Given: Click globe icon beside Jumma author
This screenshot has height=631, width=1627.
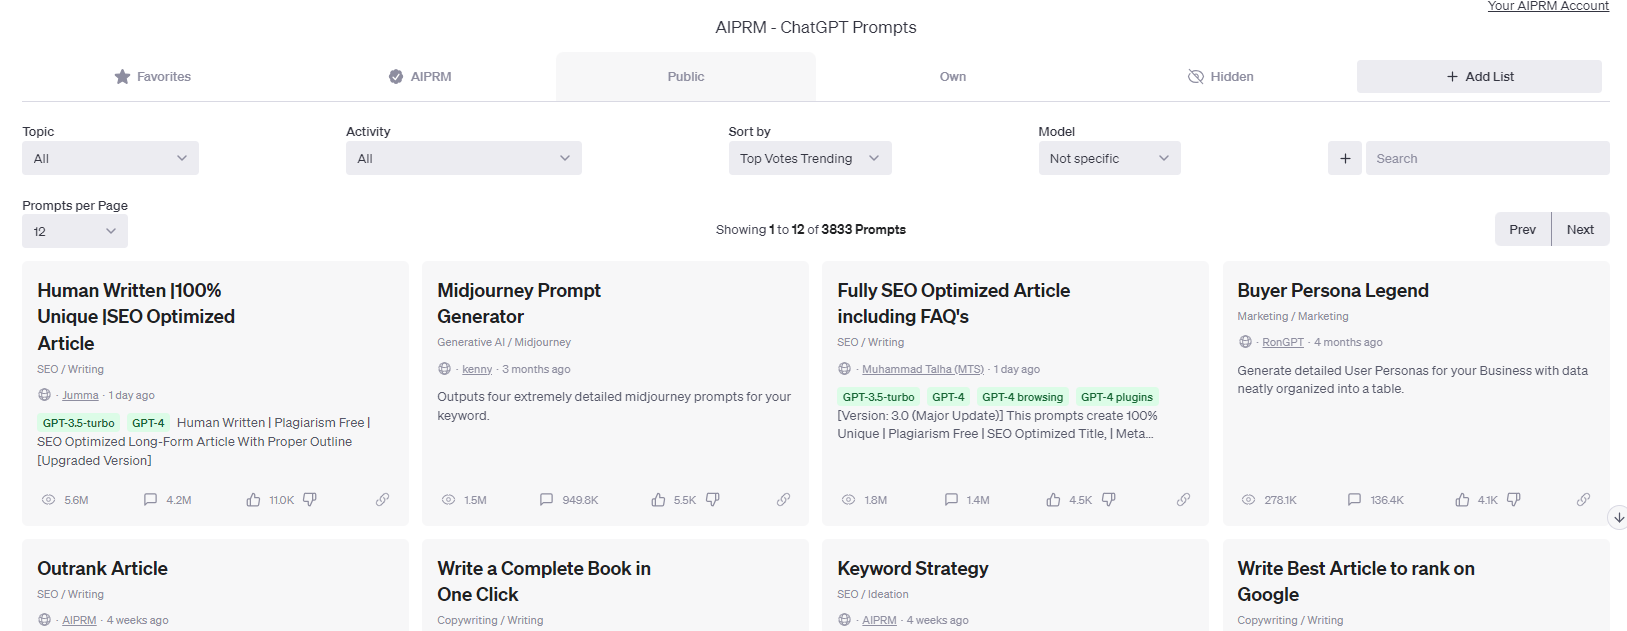Looking at the screenshot, I should 44,395.
